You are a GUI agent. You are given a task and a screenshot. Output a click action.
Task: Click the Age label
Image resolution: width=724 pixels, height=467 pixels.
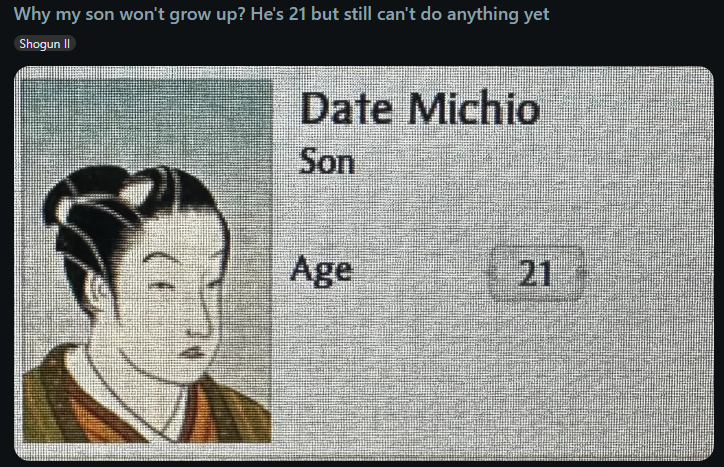point(321,271)
